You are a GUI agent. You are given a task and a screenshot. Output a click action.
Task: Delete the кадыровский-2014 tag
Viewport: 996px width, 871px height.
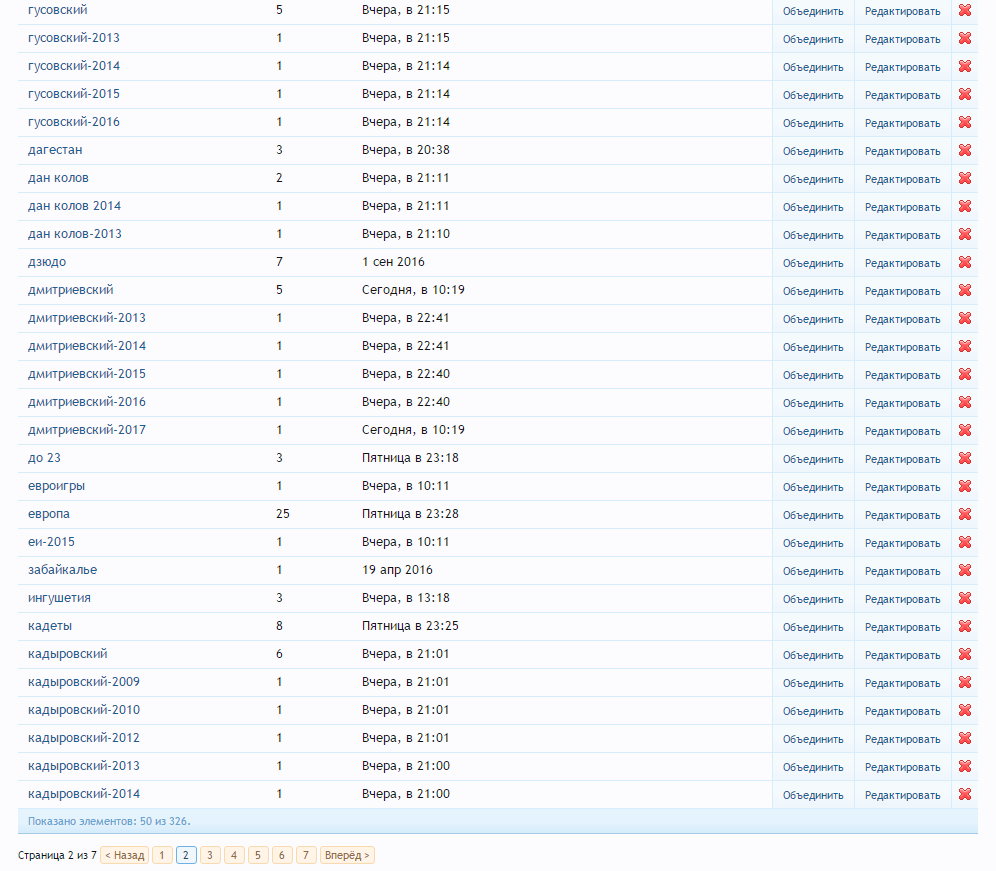(x=965, y=794)
